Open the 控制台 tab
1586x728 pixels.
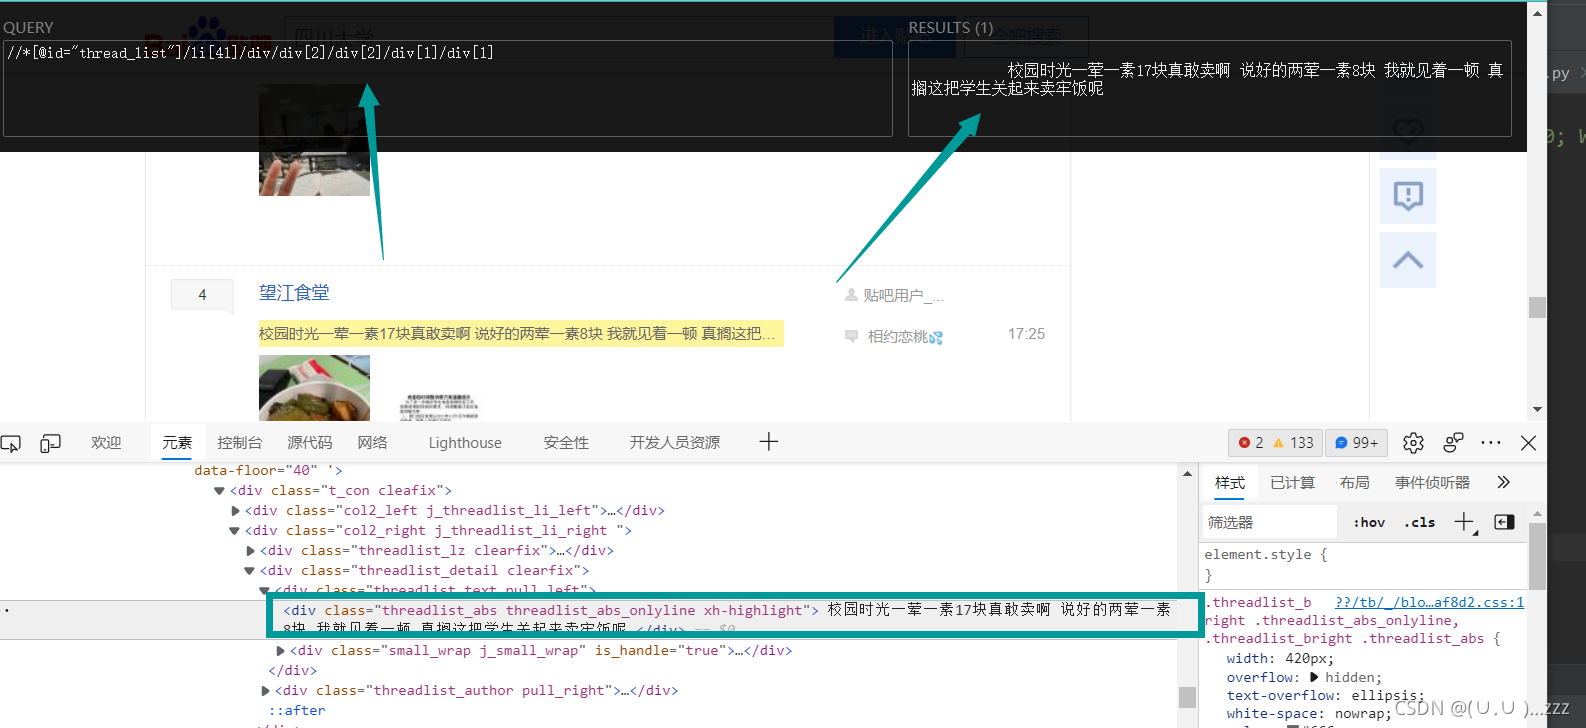pos(239,442)
